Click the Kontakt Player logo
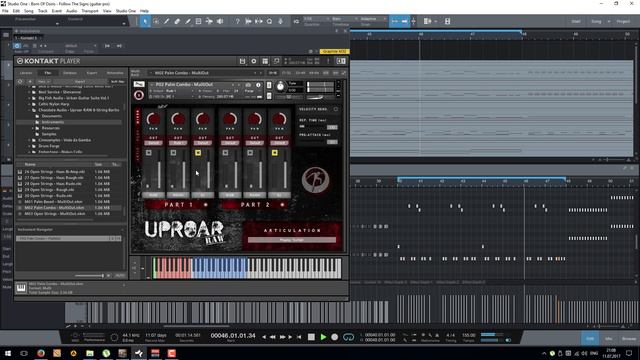640x360 pixels. [x=48, y=61]
